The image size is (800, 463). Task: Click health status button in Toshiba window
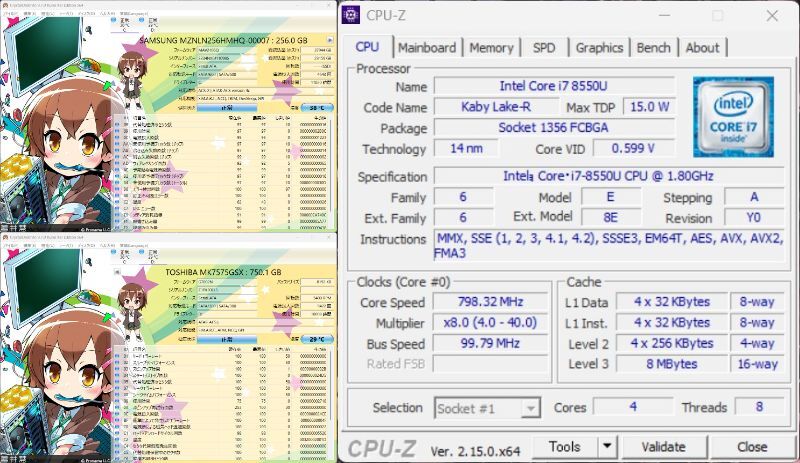coord(227,339)
